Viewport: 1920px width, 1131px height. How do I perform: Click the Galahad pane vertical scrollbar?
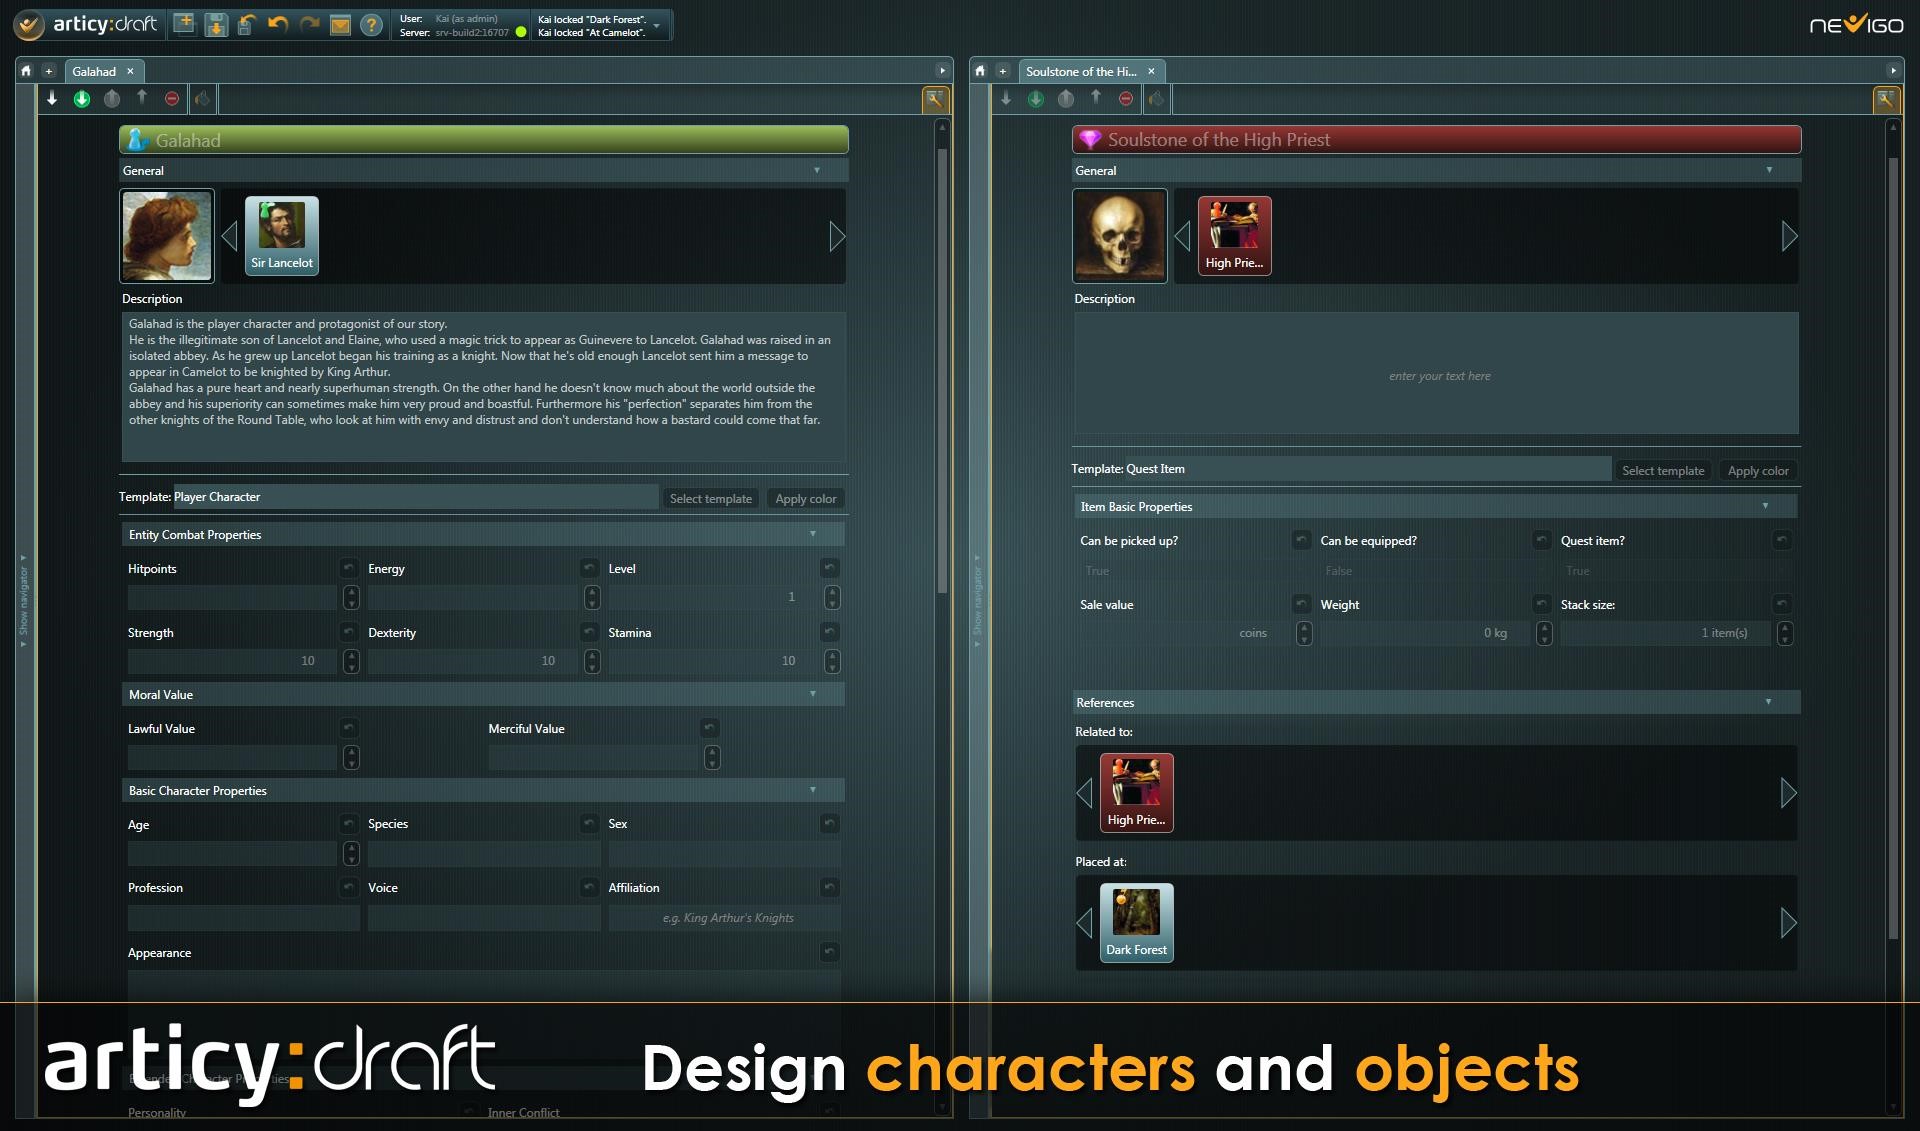942,370
